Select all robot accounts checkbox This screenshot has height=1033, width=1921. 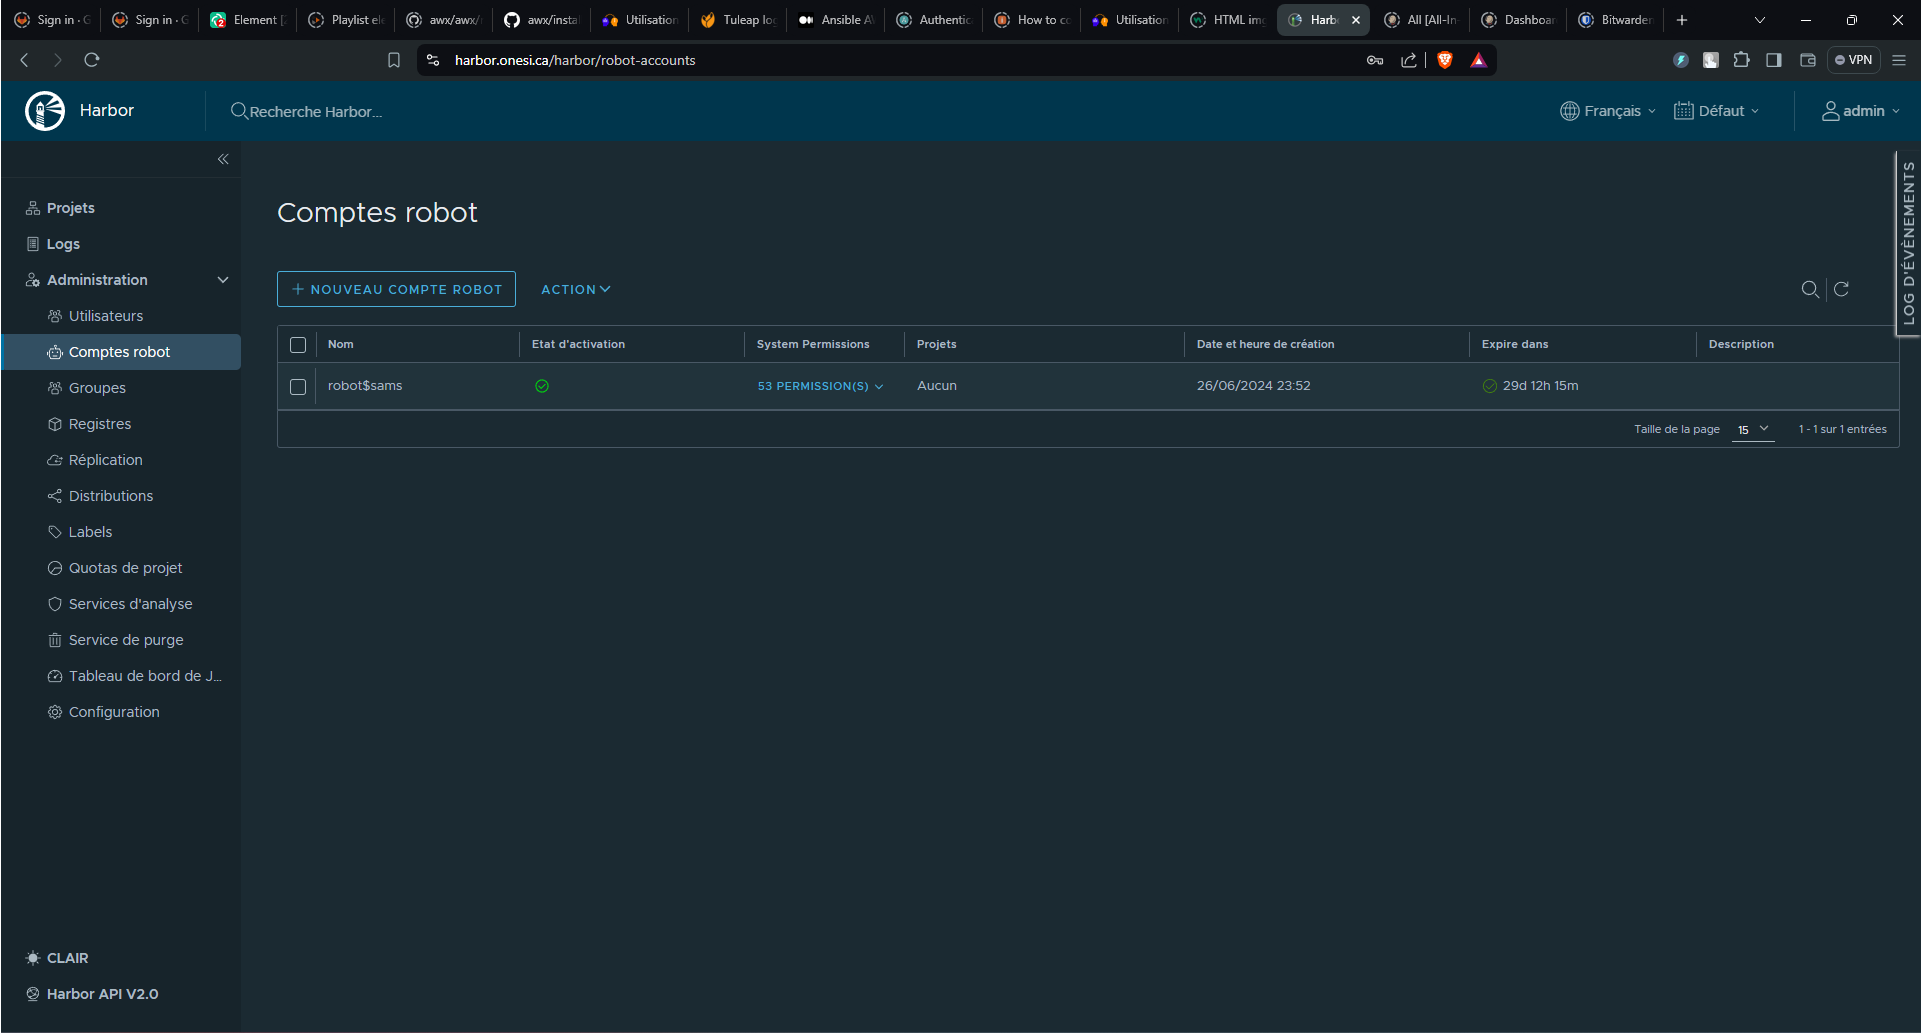pos(298,345)
